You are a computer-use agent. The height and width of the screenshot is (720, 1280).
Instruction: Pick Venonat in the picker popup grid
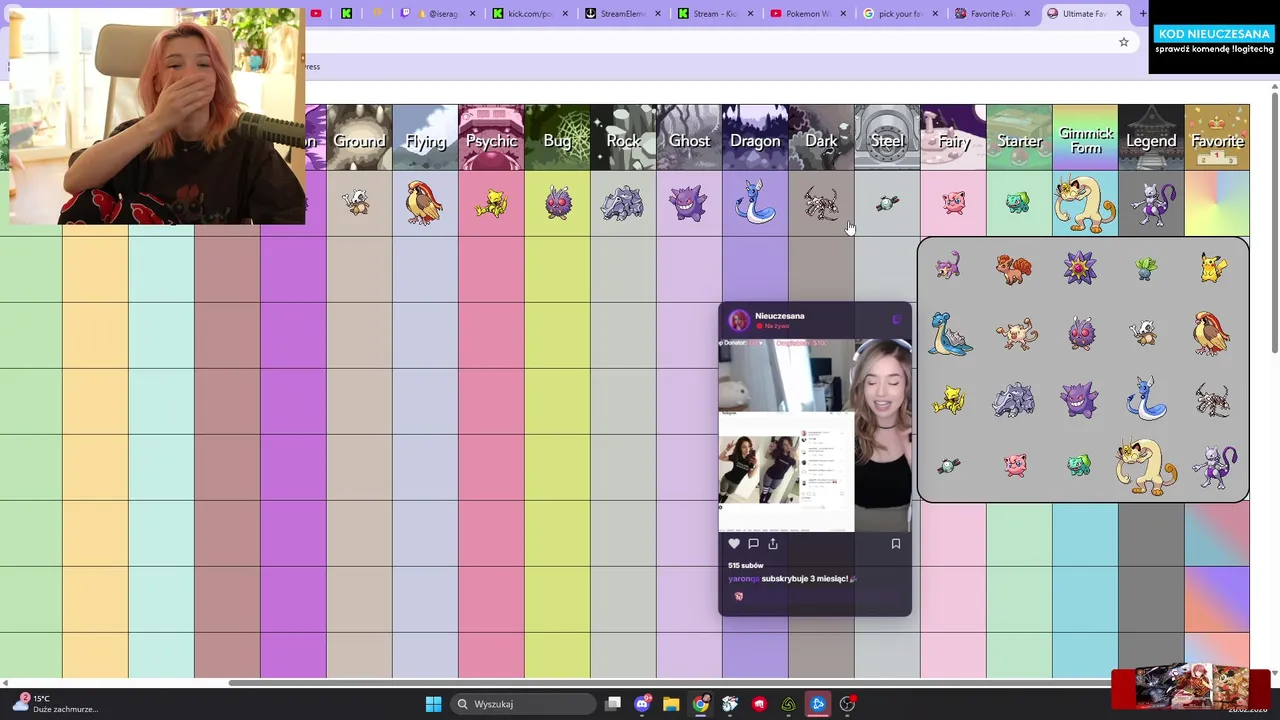(x=1080, y=334)
